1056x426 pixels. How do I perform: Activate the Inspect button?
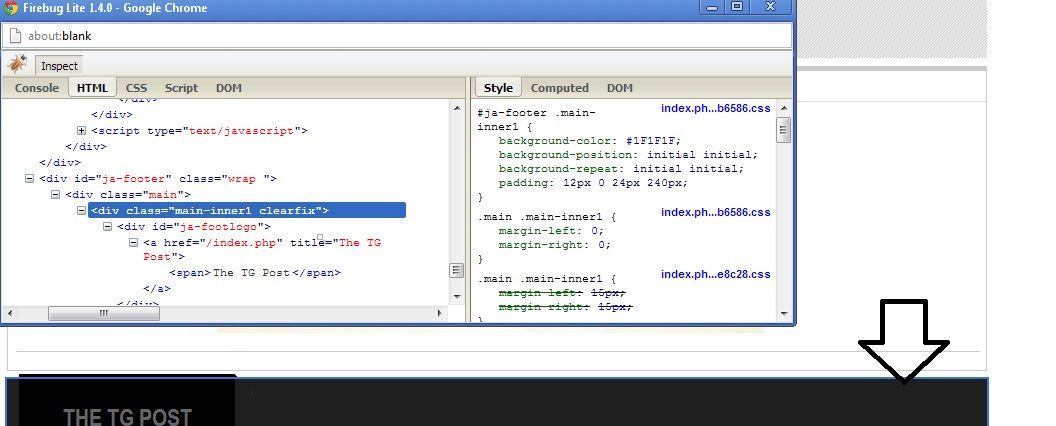(x=59, y=65)
